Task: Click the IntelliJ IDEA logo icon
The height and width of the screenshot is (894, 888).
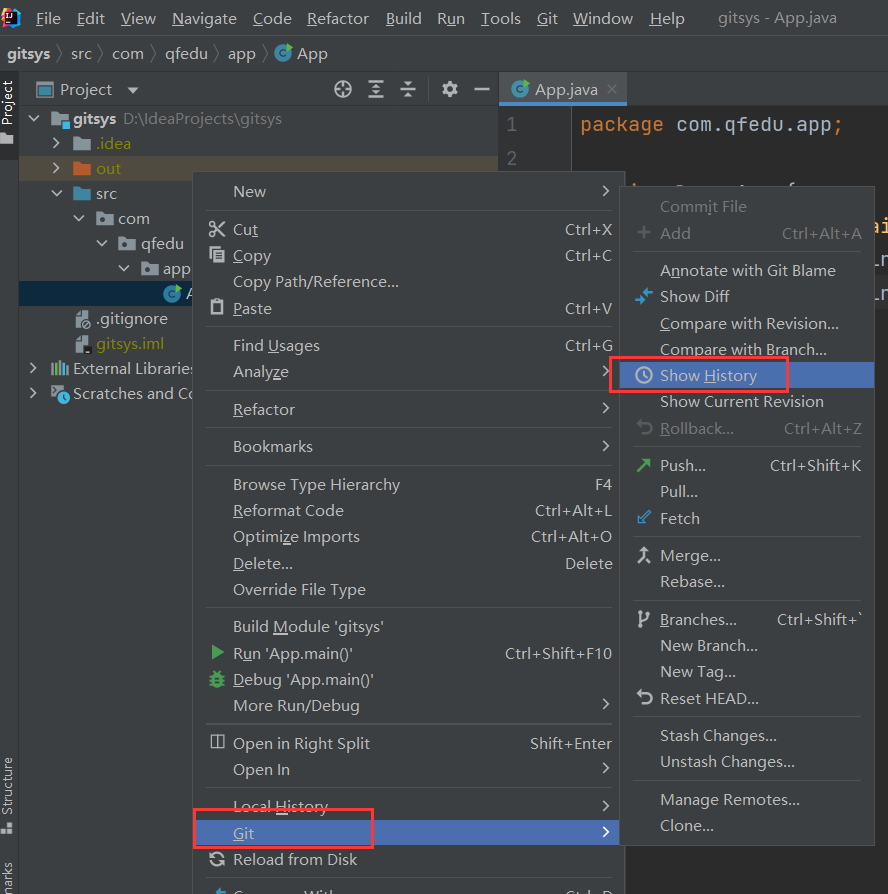Action: 10,18
